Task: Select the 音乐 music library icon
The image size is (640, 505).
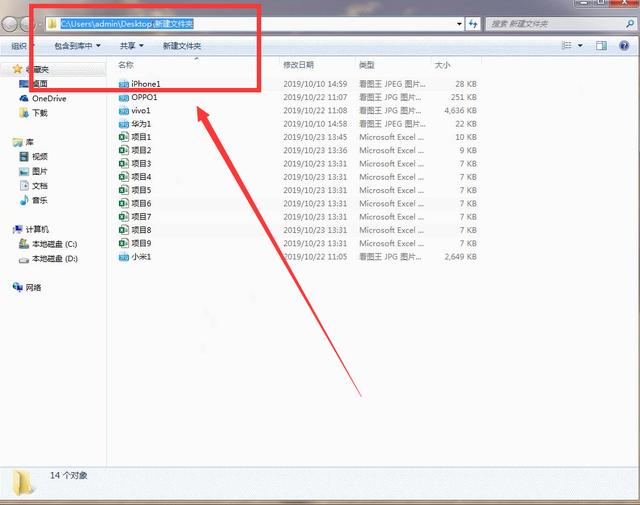Action: (24, 201)
